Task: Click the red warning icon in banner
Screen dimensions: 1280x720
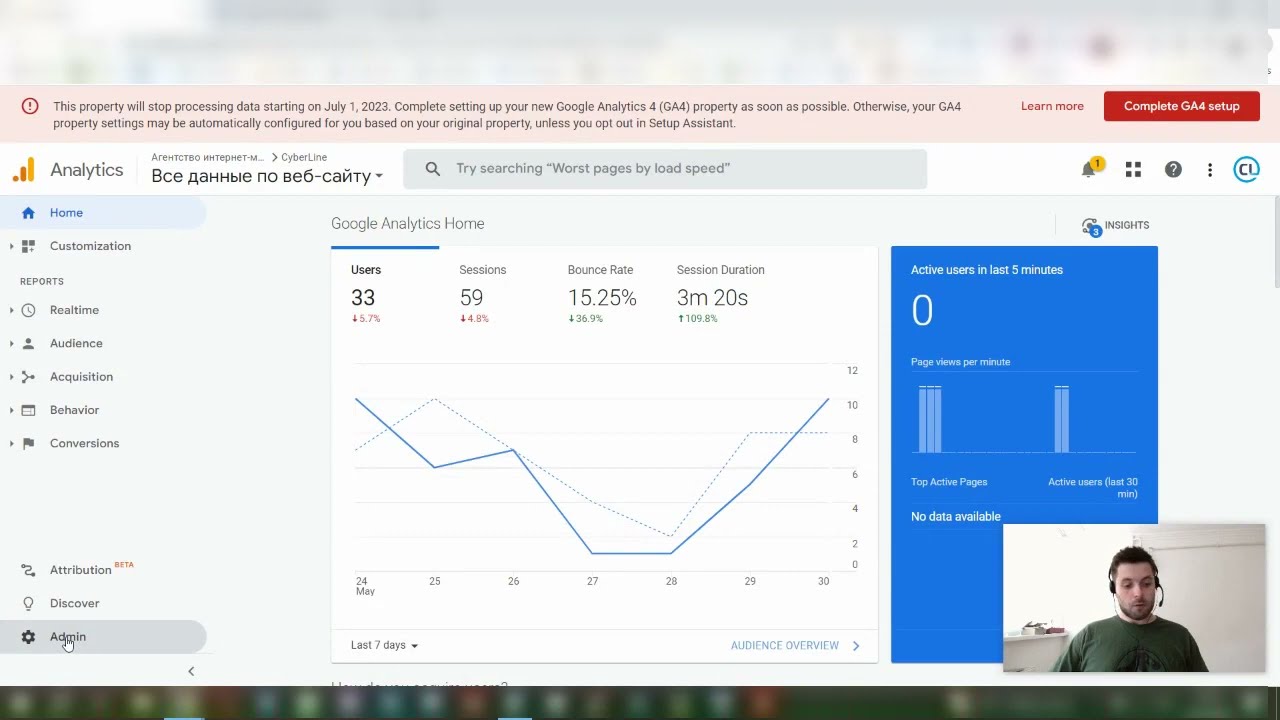Action: [x=30, y=106]
